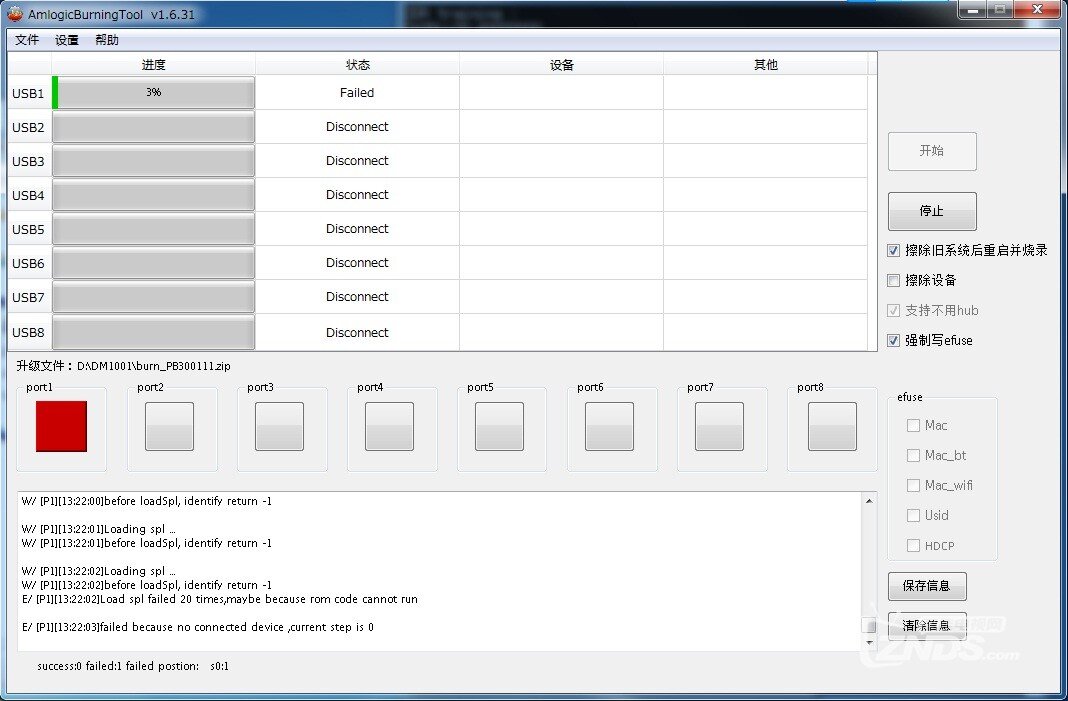The image size is (1068, 701).
Task: Click the 状态 column header
Action: [x=358, y=65]
